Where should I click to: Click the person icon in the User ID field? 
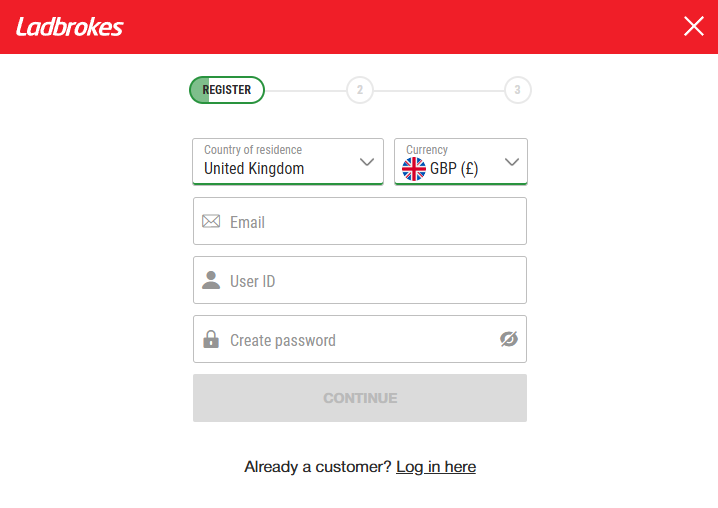[211, 280]
